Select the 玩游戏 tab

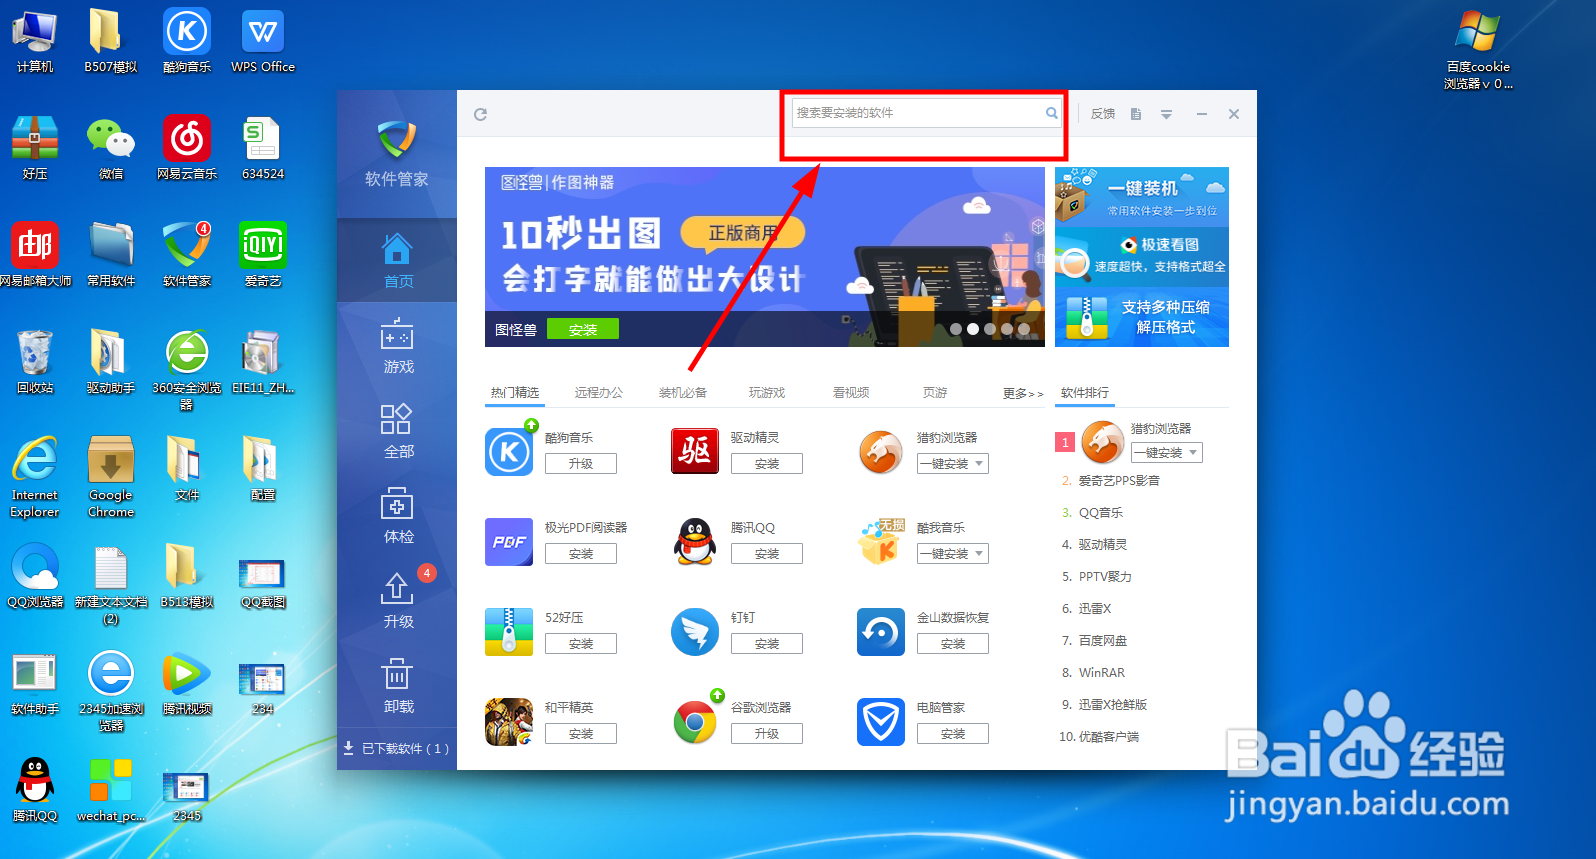tap(767, 393)
